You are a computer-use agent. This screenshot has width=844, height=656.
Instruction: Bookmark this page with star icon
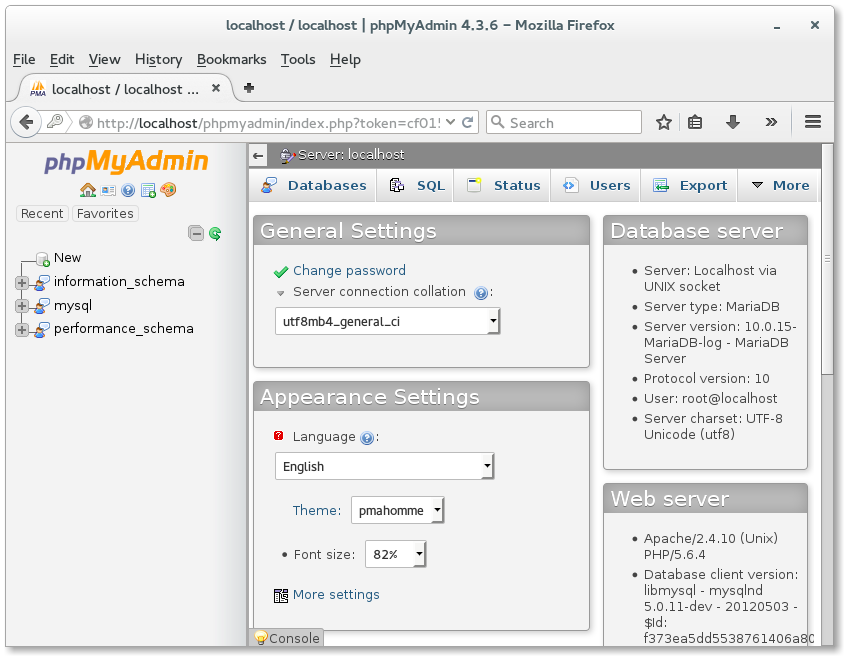pyautogui.click(x=664, y=123)
